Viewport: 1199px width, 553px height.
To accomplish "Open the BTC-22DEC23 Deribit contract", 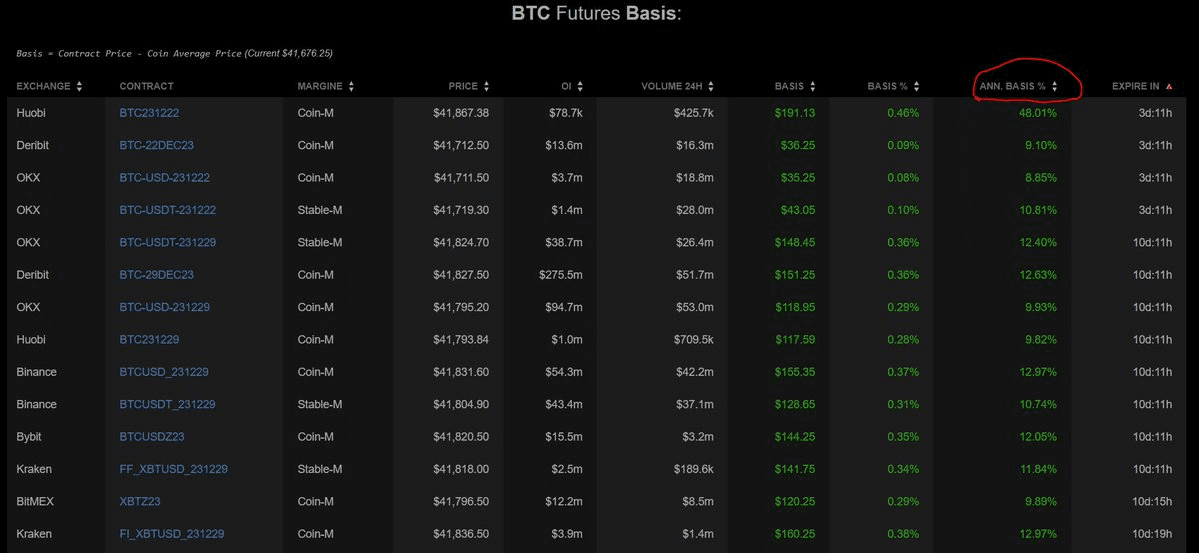I will [156, 145].
